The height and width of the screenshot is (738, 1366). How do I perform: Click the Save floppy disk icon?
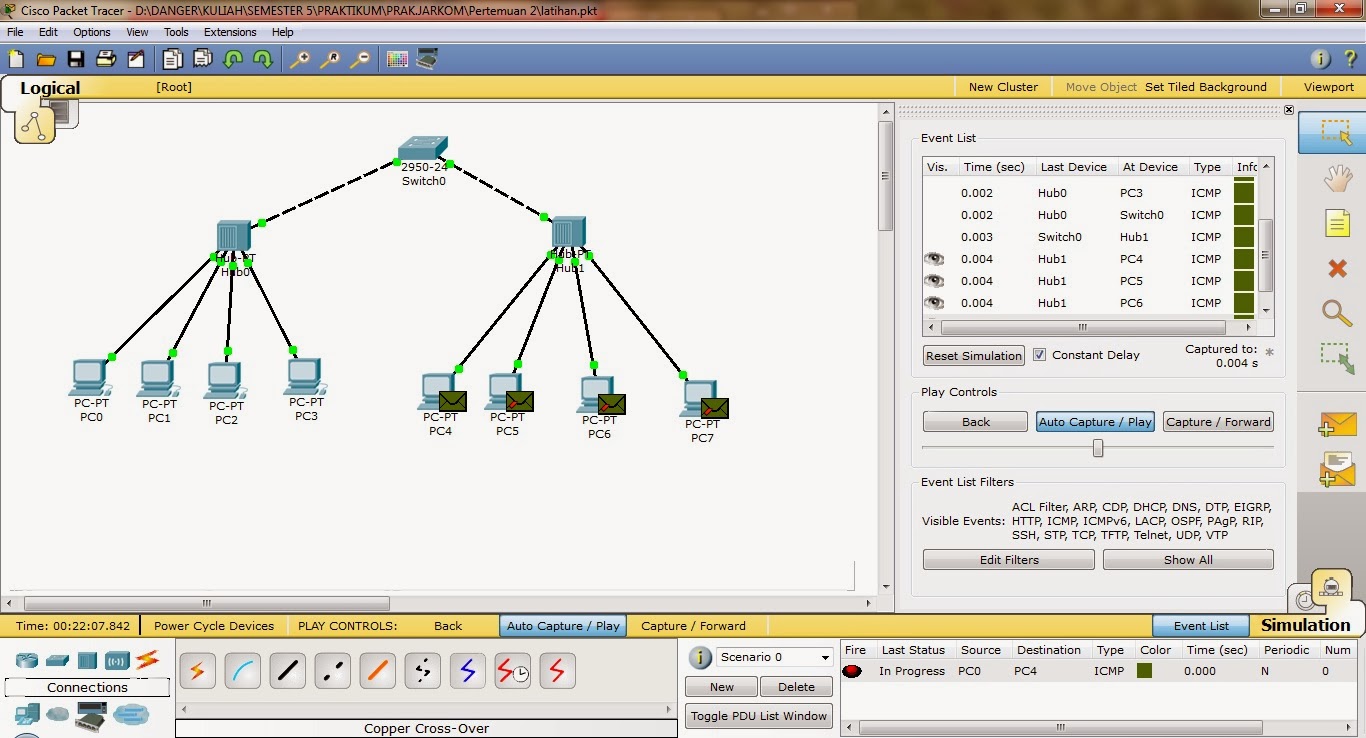(76, 60)
